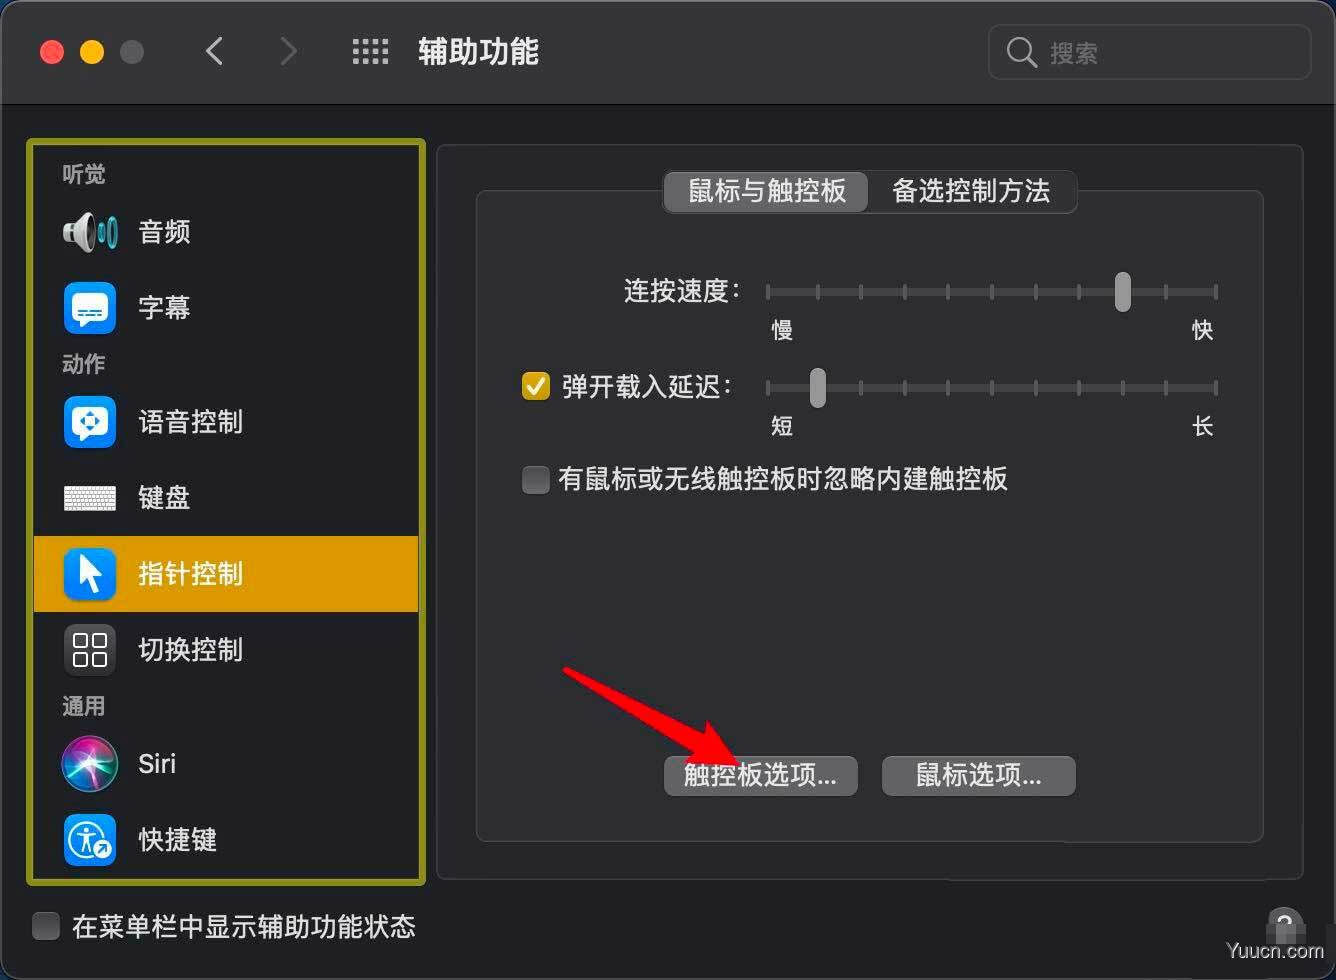1336x980 pixels.
Task: Click the 长 label under delay slider
Action: tap(1202, 426)
